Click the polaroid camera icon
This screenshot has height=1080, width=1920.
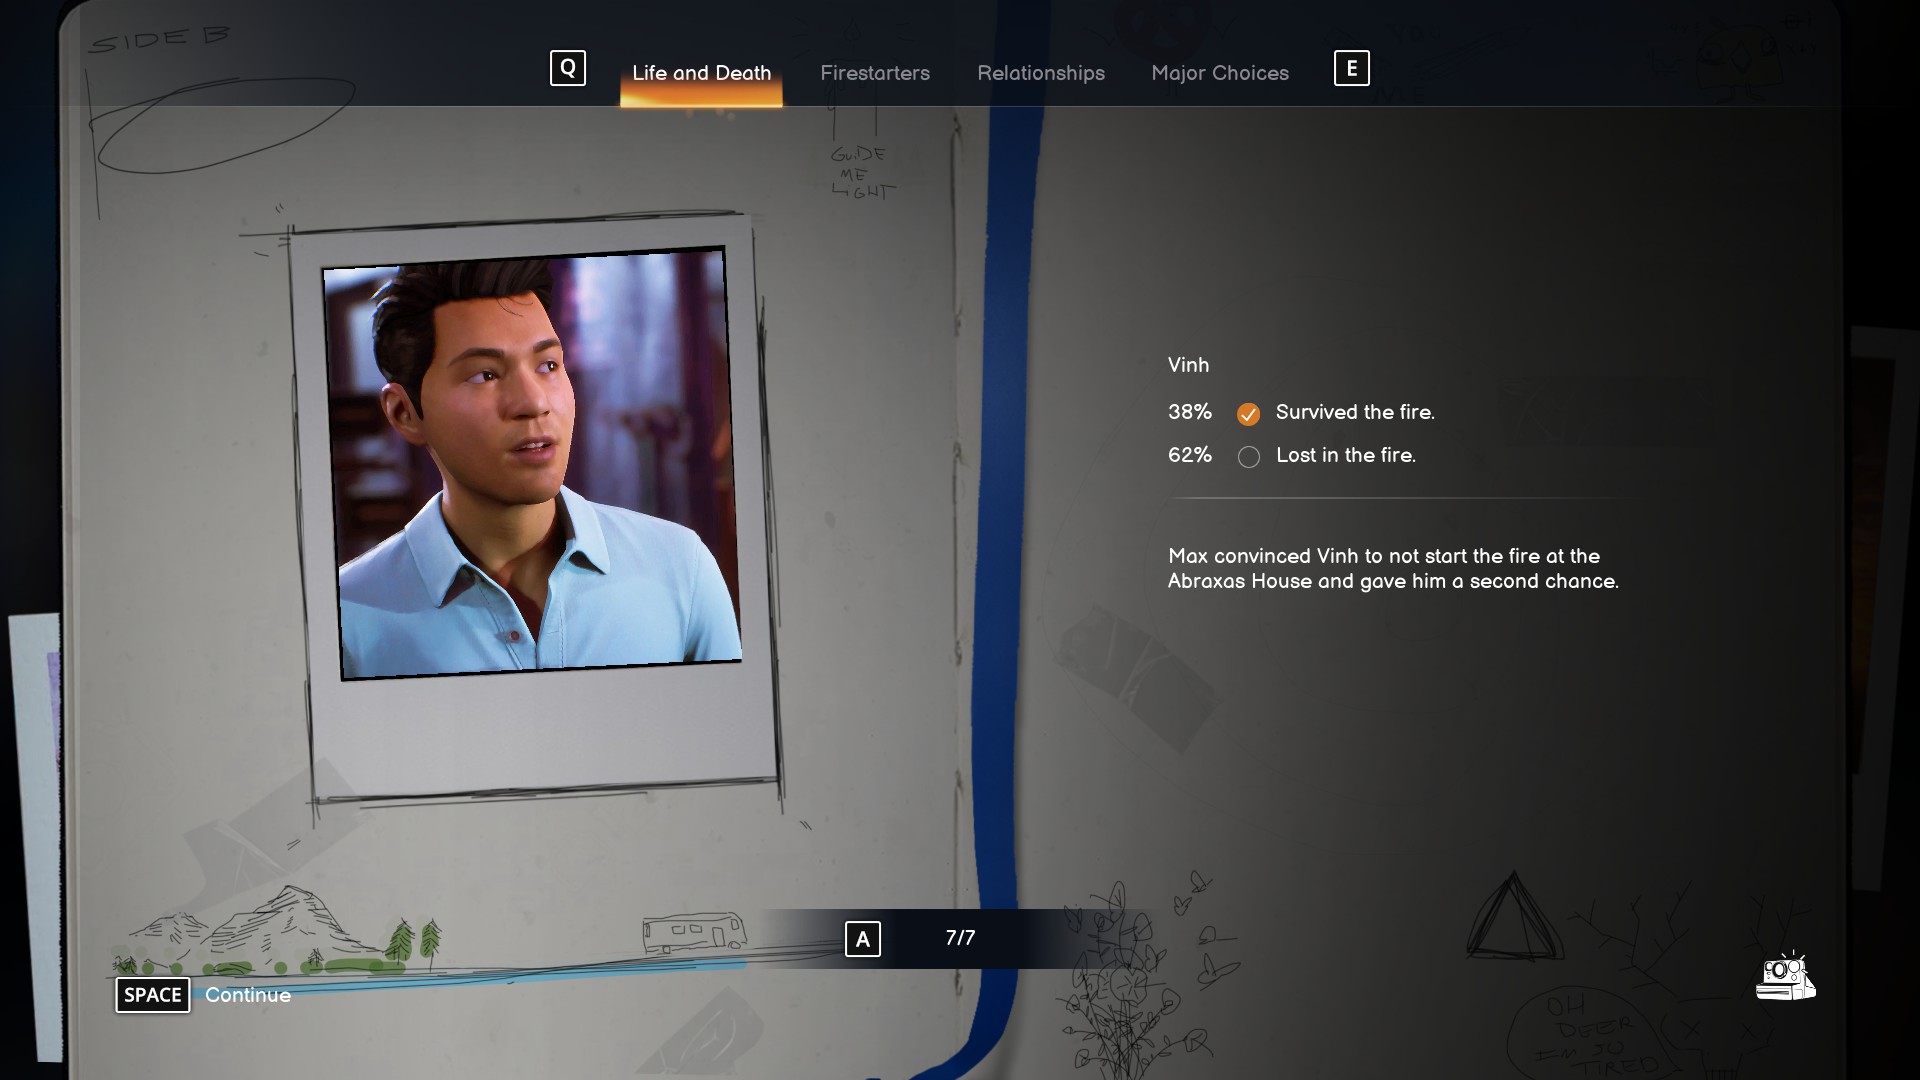(x=1785, y=978)
